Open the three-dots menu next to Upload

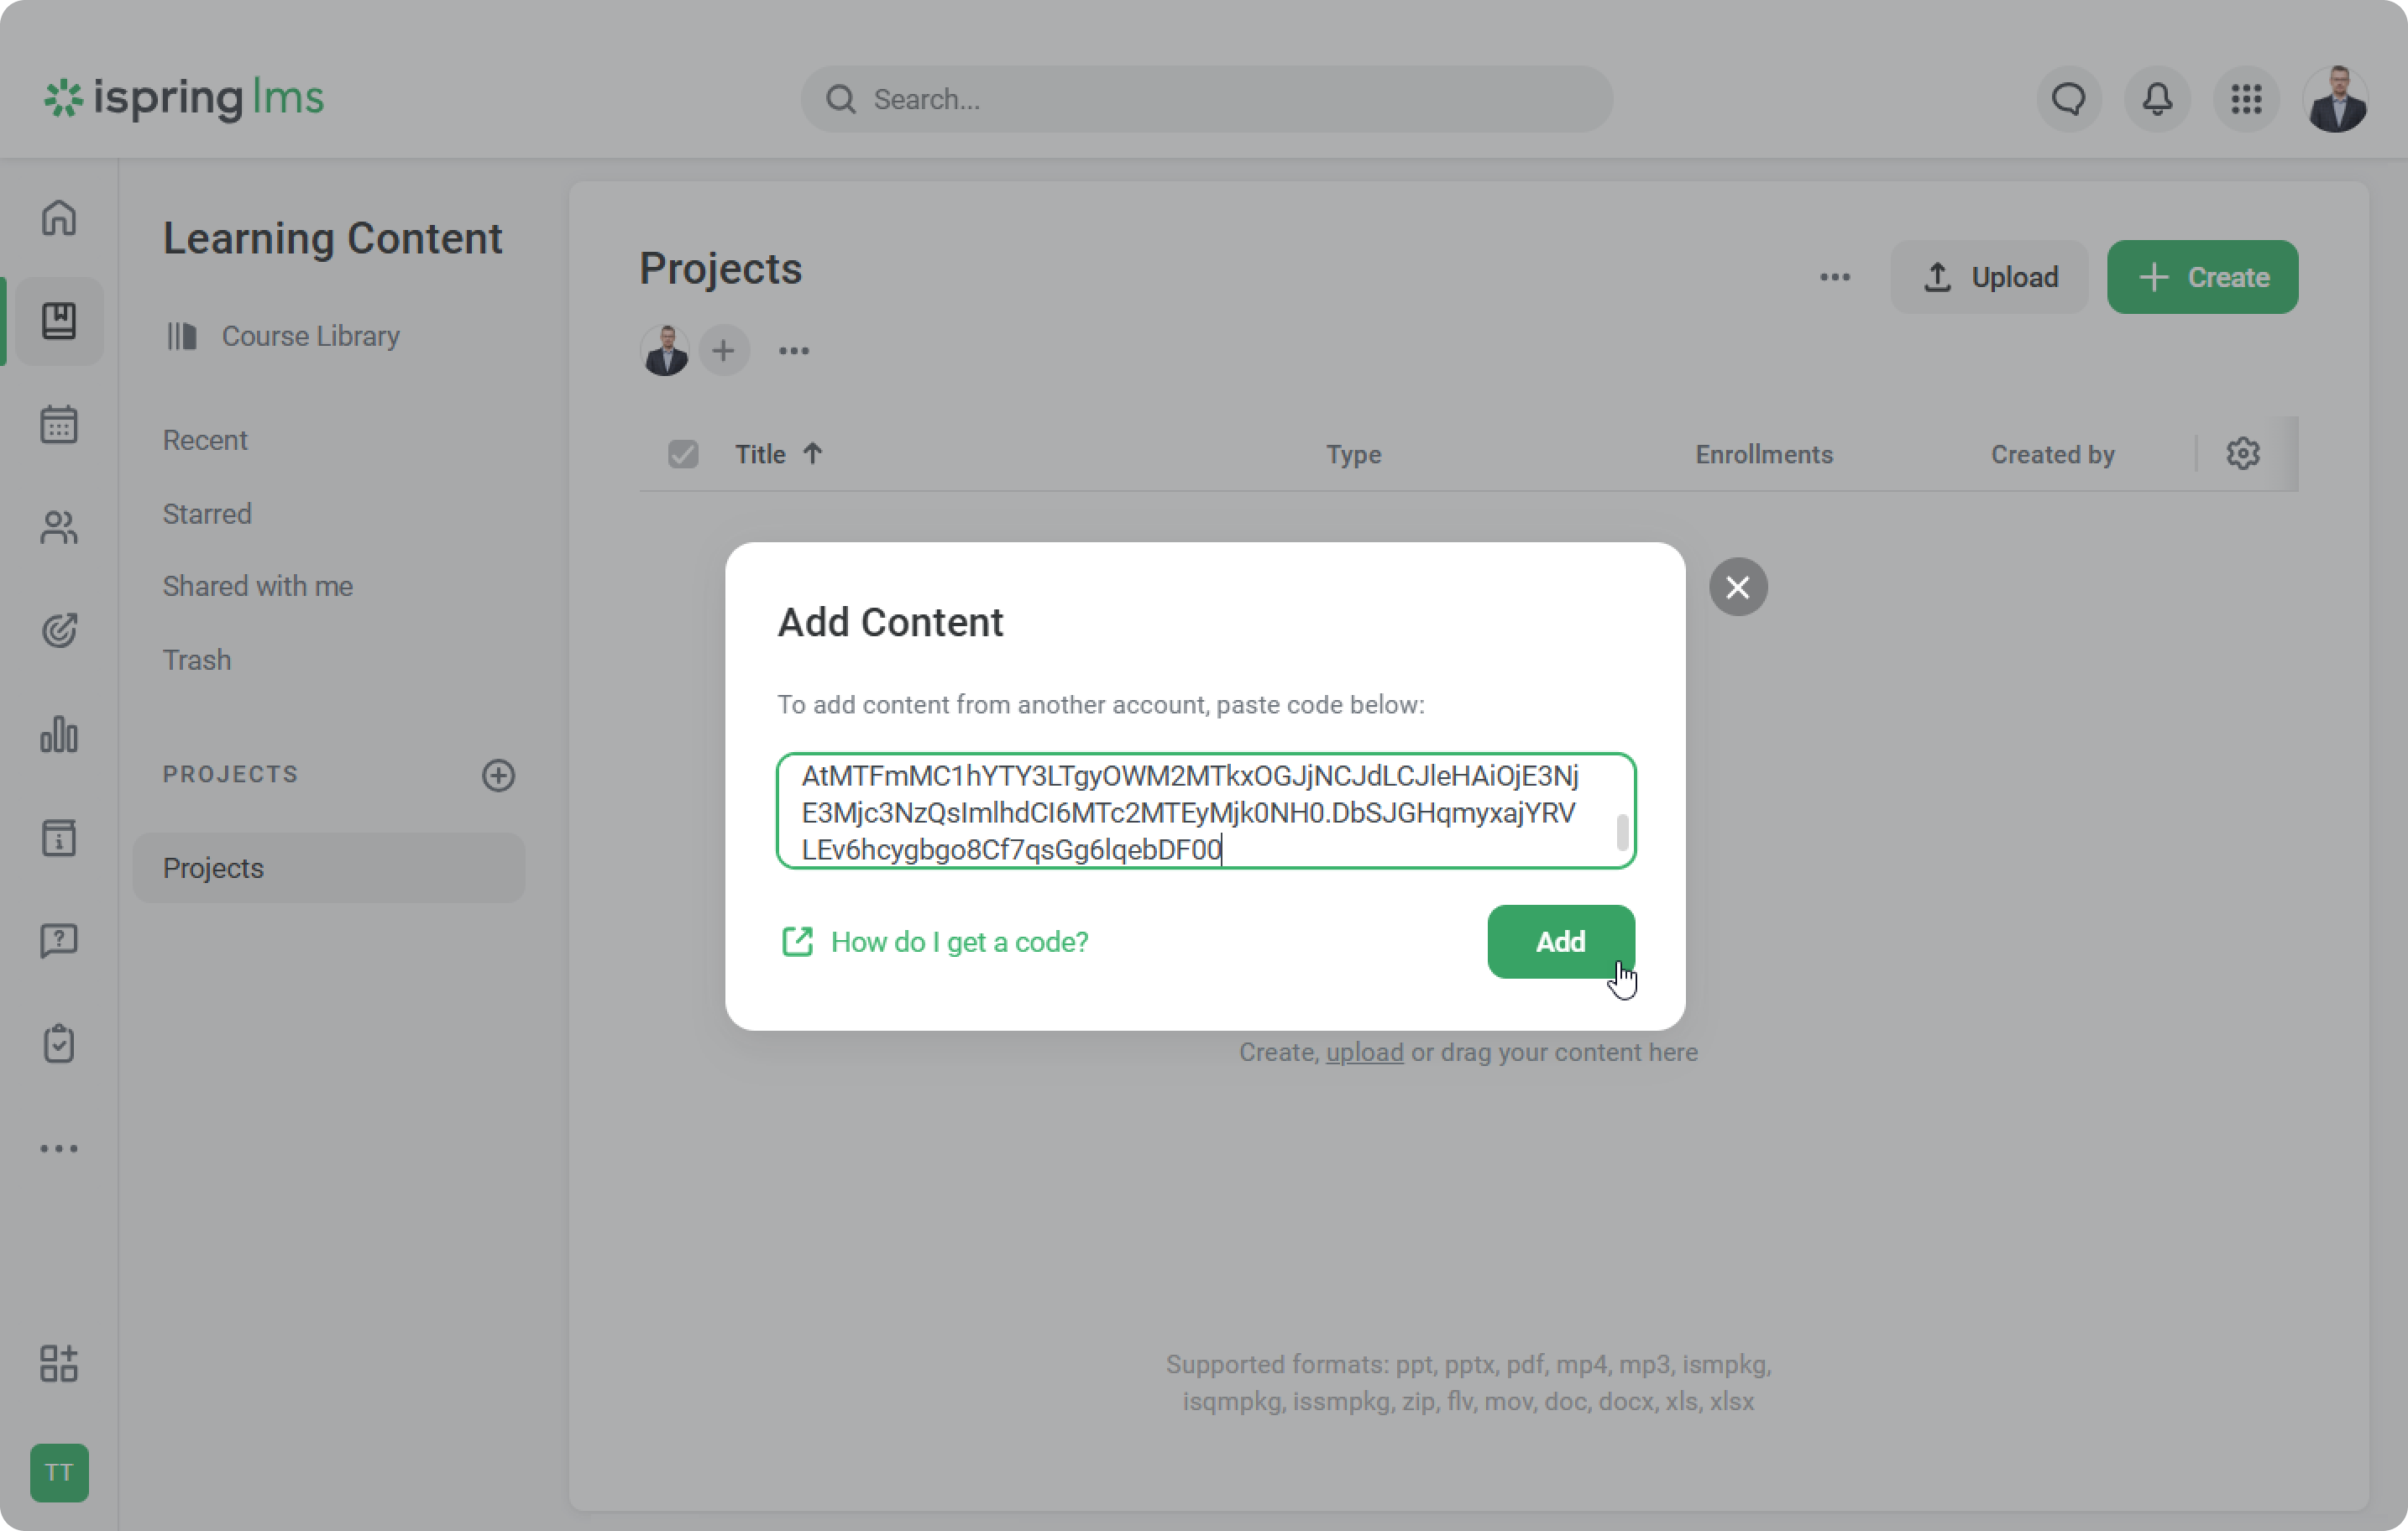point(1834,277)
